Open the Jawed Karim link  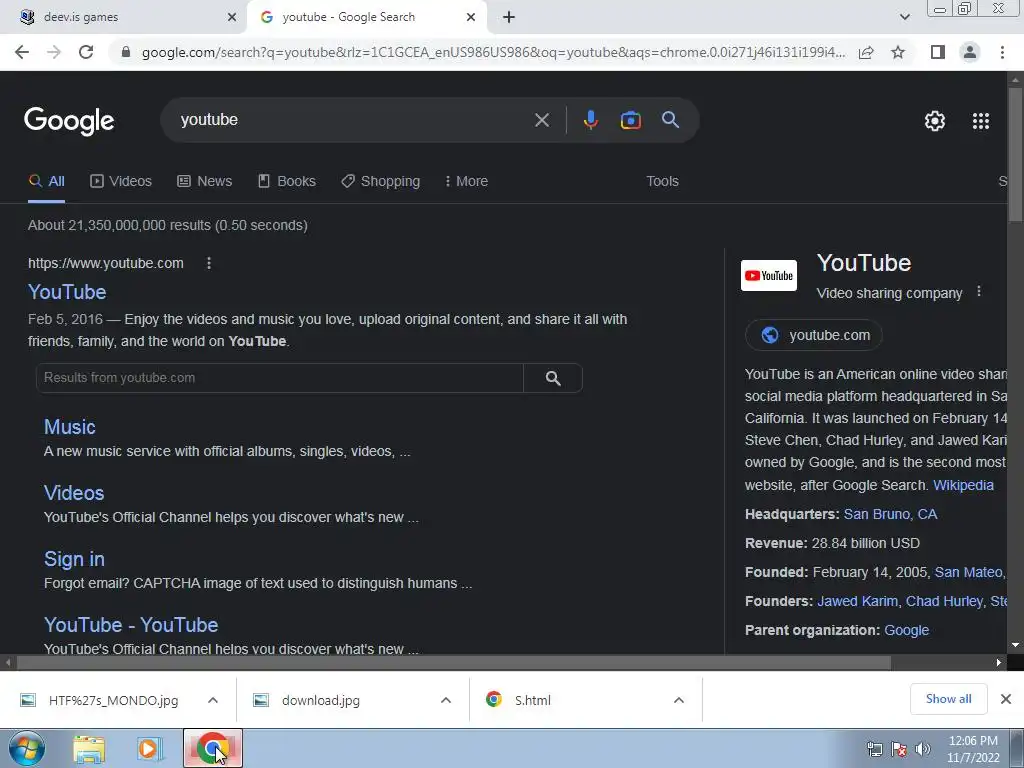(x=857, y=601)
